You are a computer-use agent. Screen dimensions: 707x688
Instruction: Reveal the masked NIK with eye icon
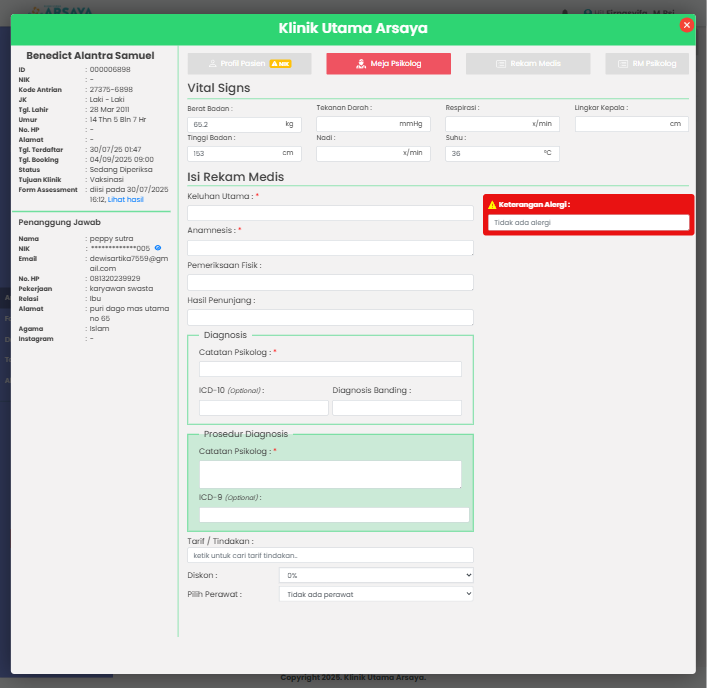pos(158,248)
